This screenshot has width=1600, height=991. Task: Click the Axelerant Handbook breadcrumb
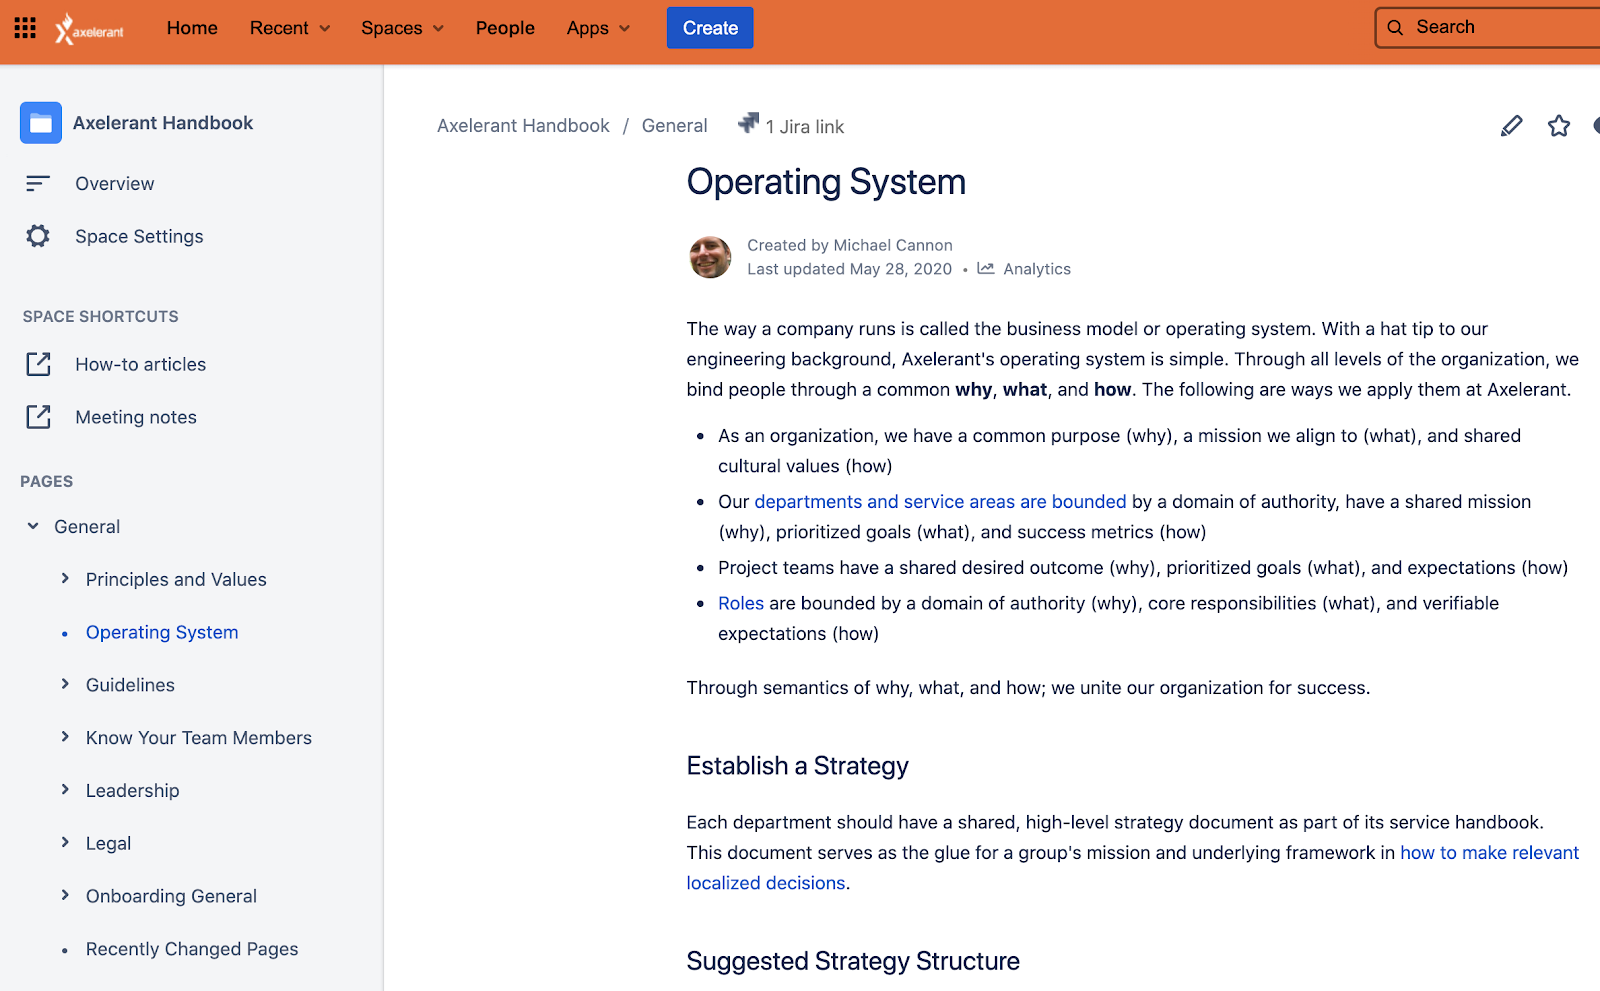click(x=523, y=126)
